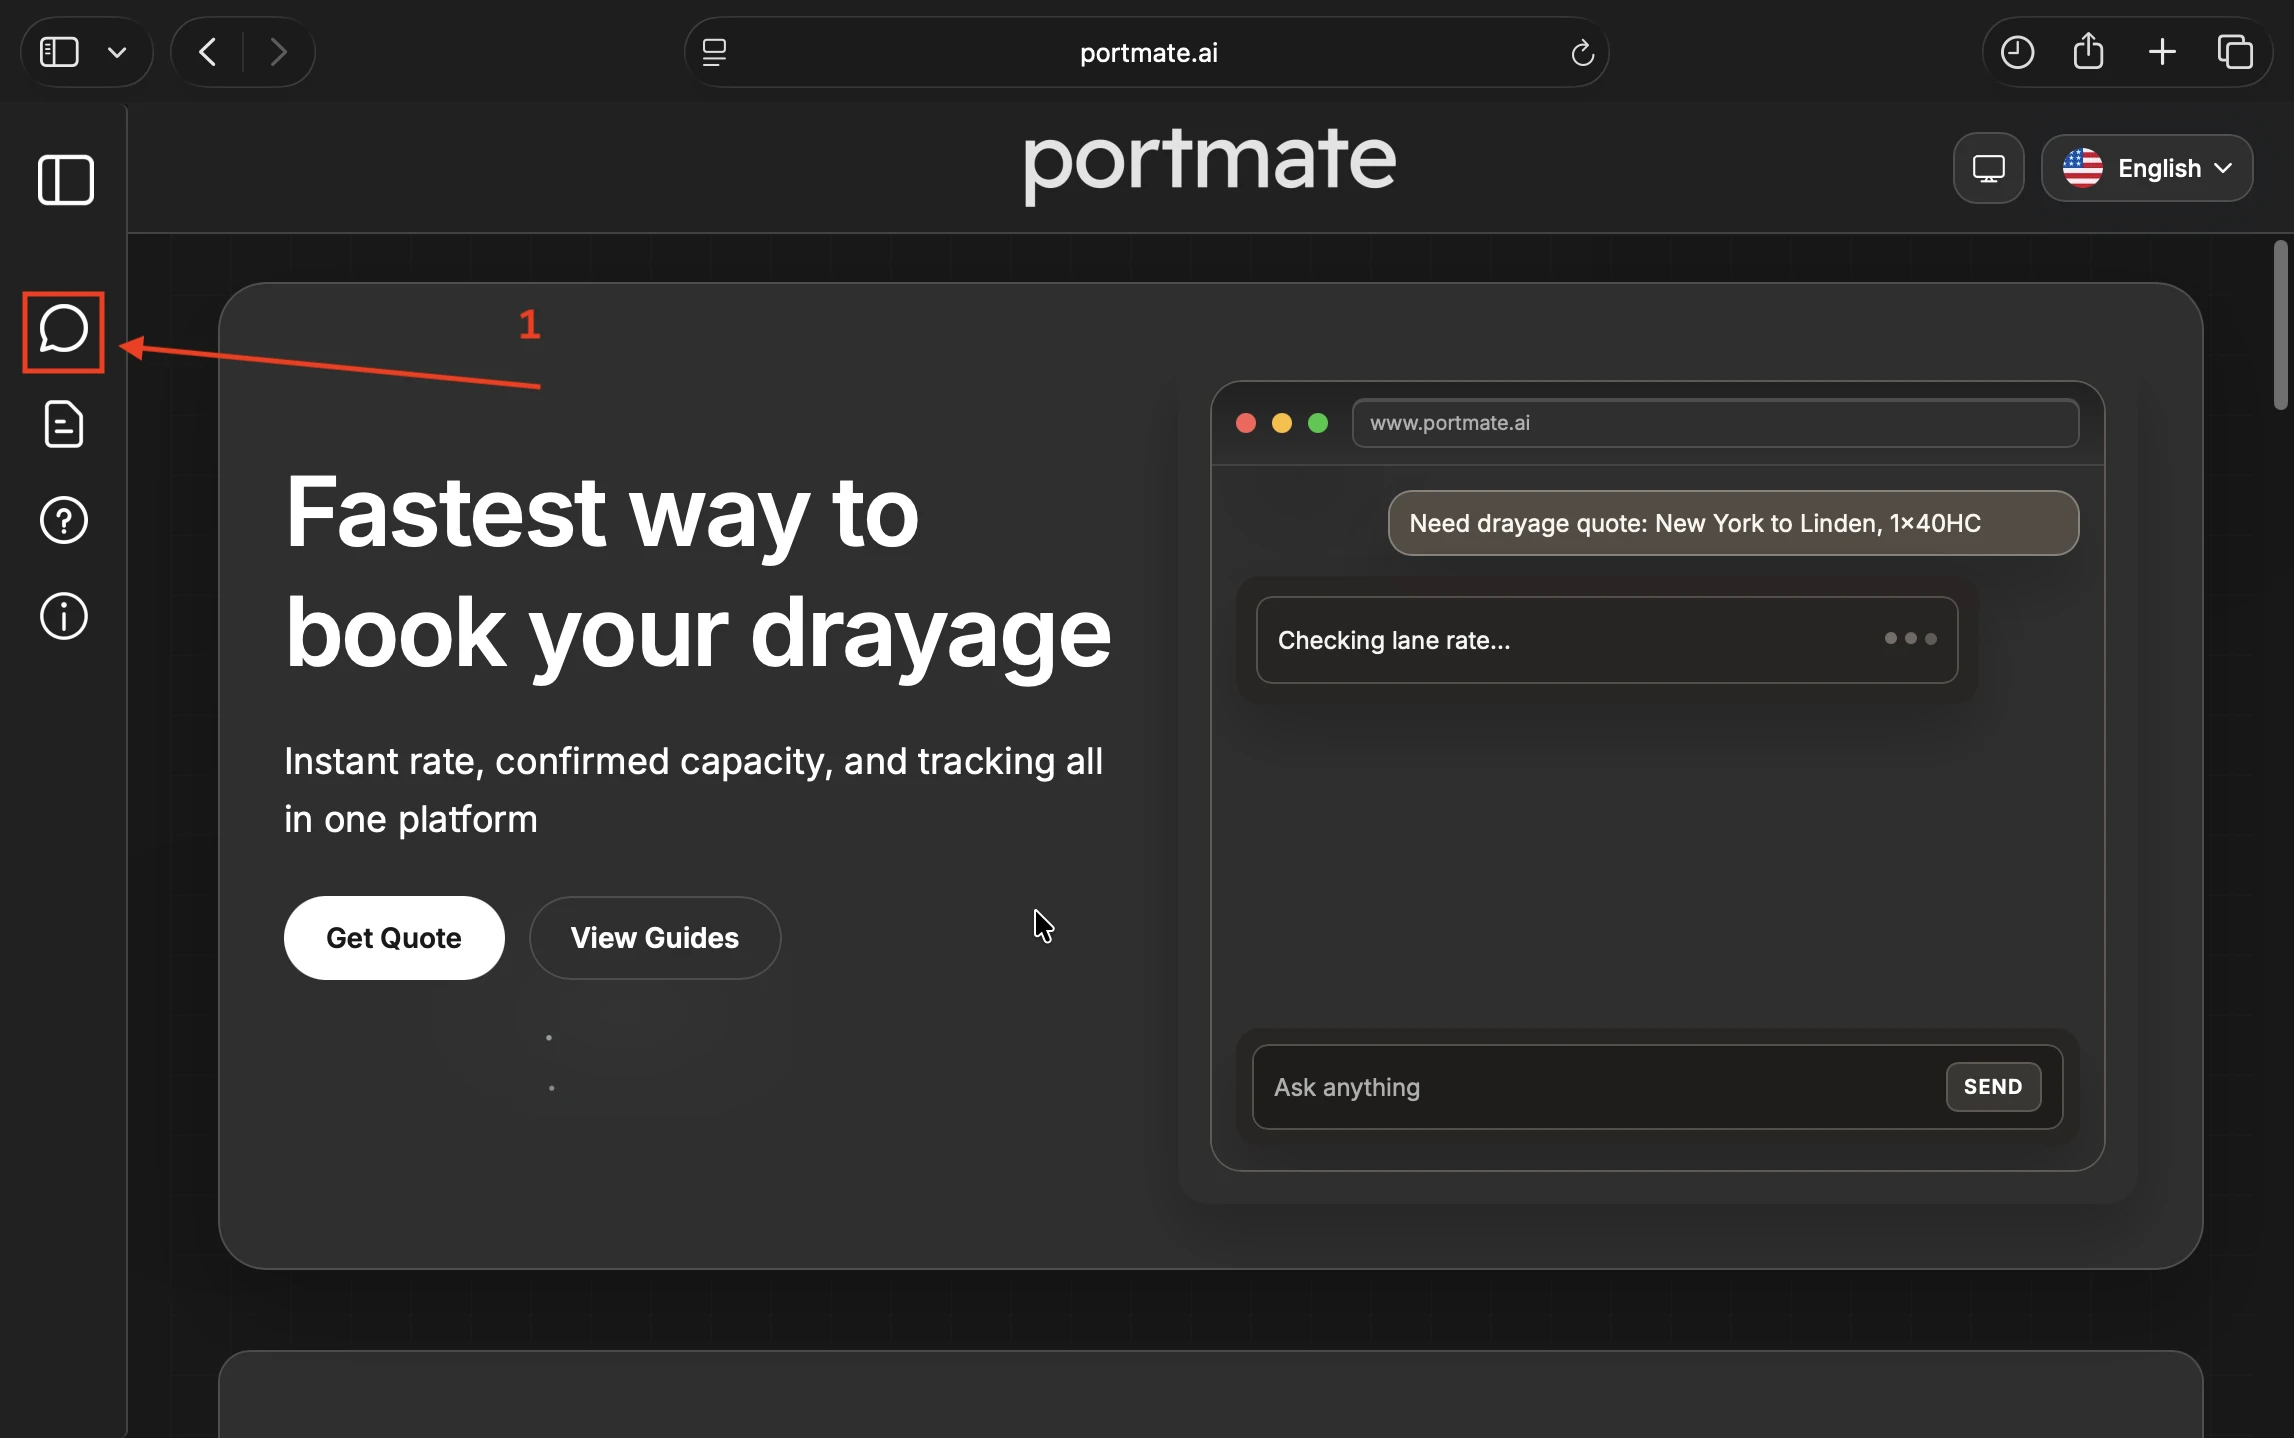The width and height of the screenshot is (2294, 1438).
Task: Click the Get Quote button
Action: tap(394, 937)
